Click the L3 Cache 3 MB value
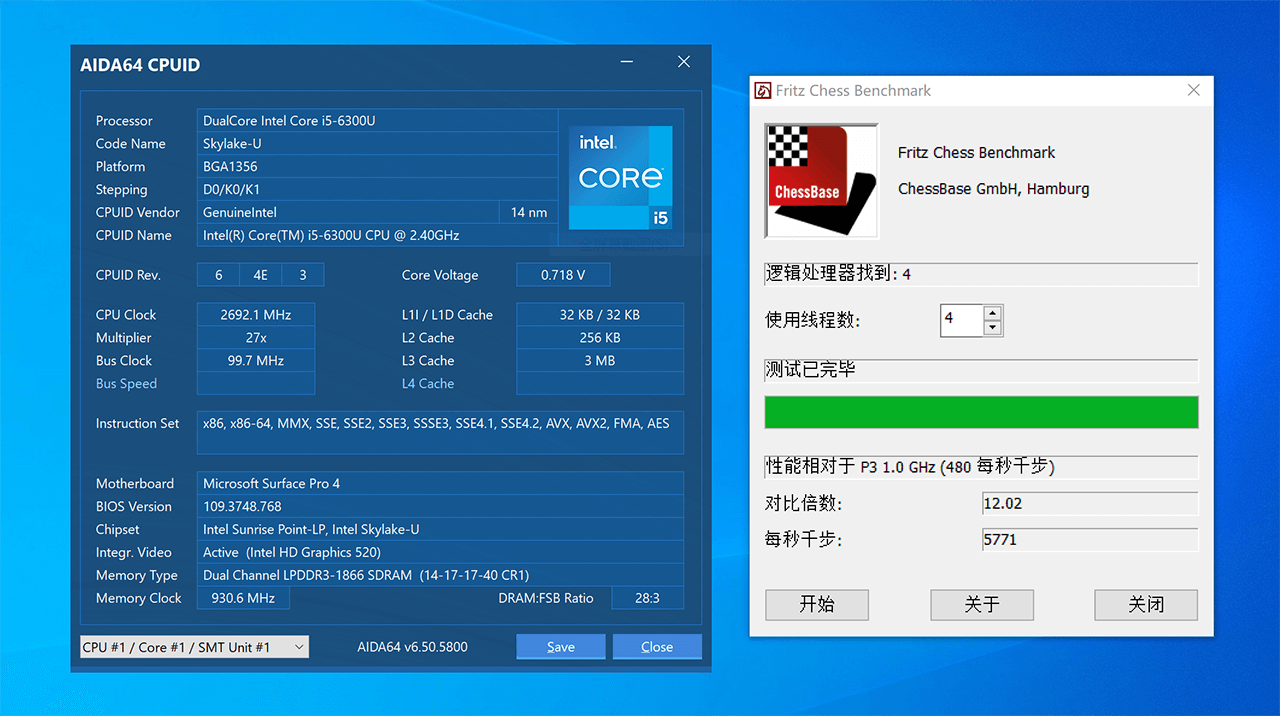The height and width of the screenshot is (716, 1280). point(600,360)
